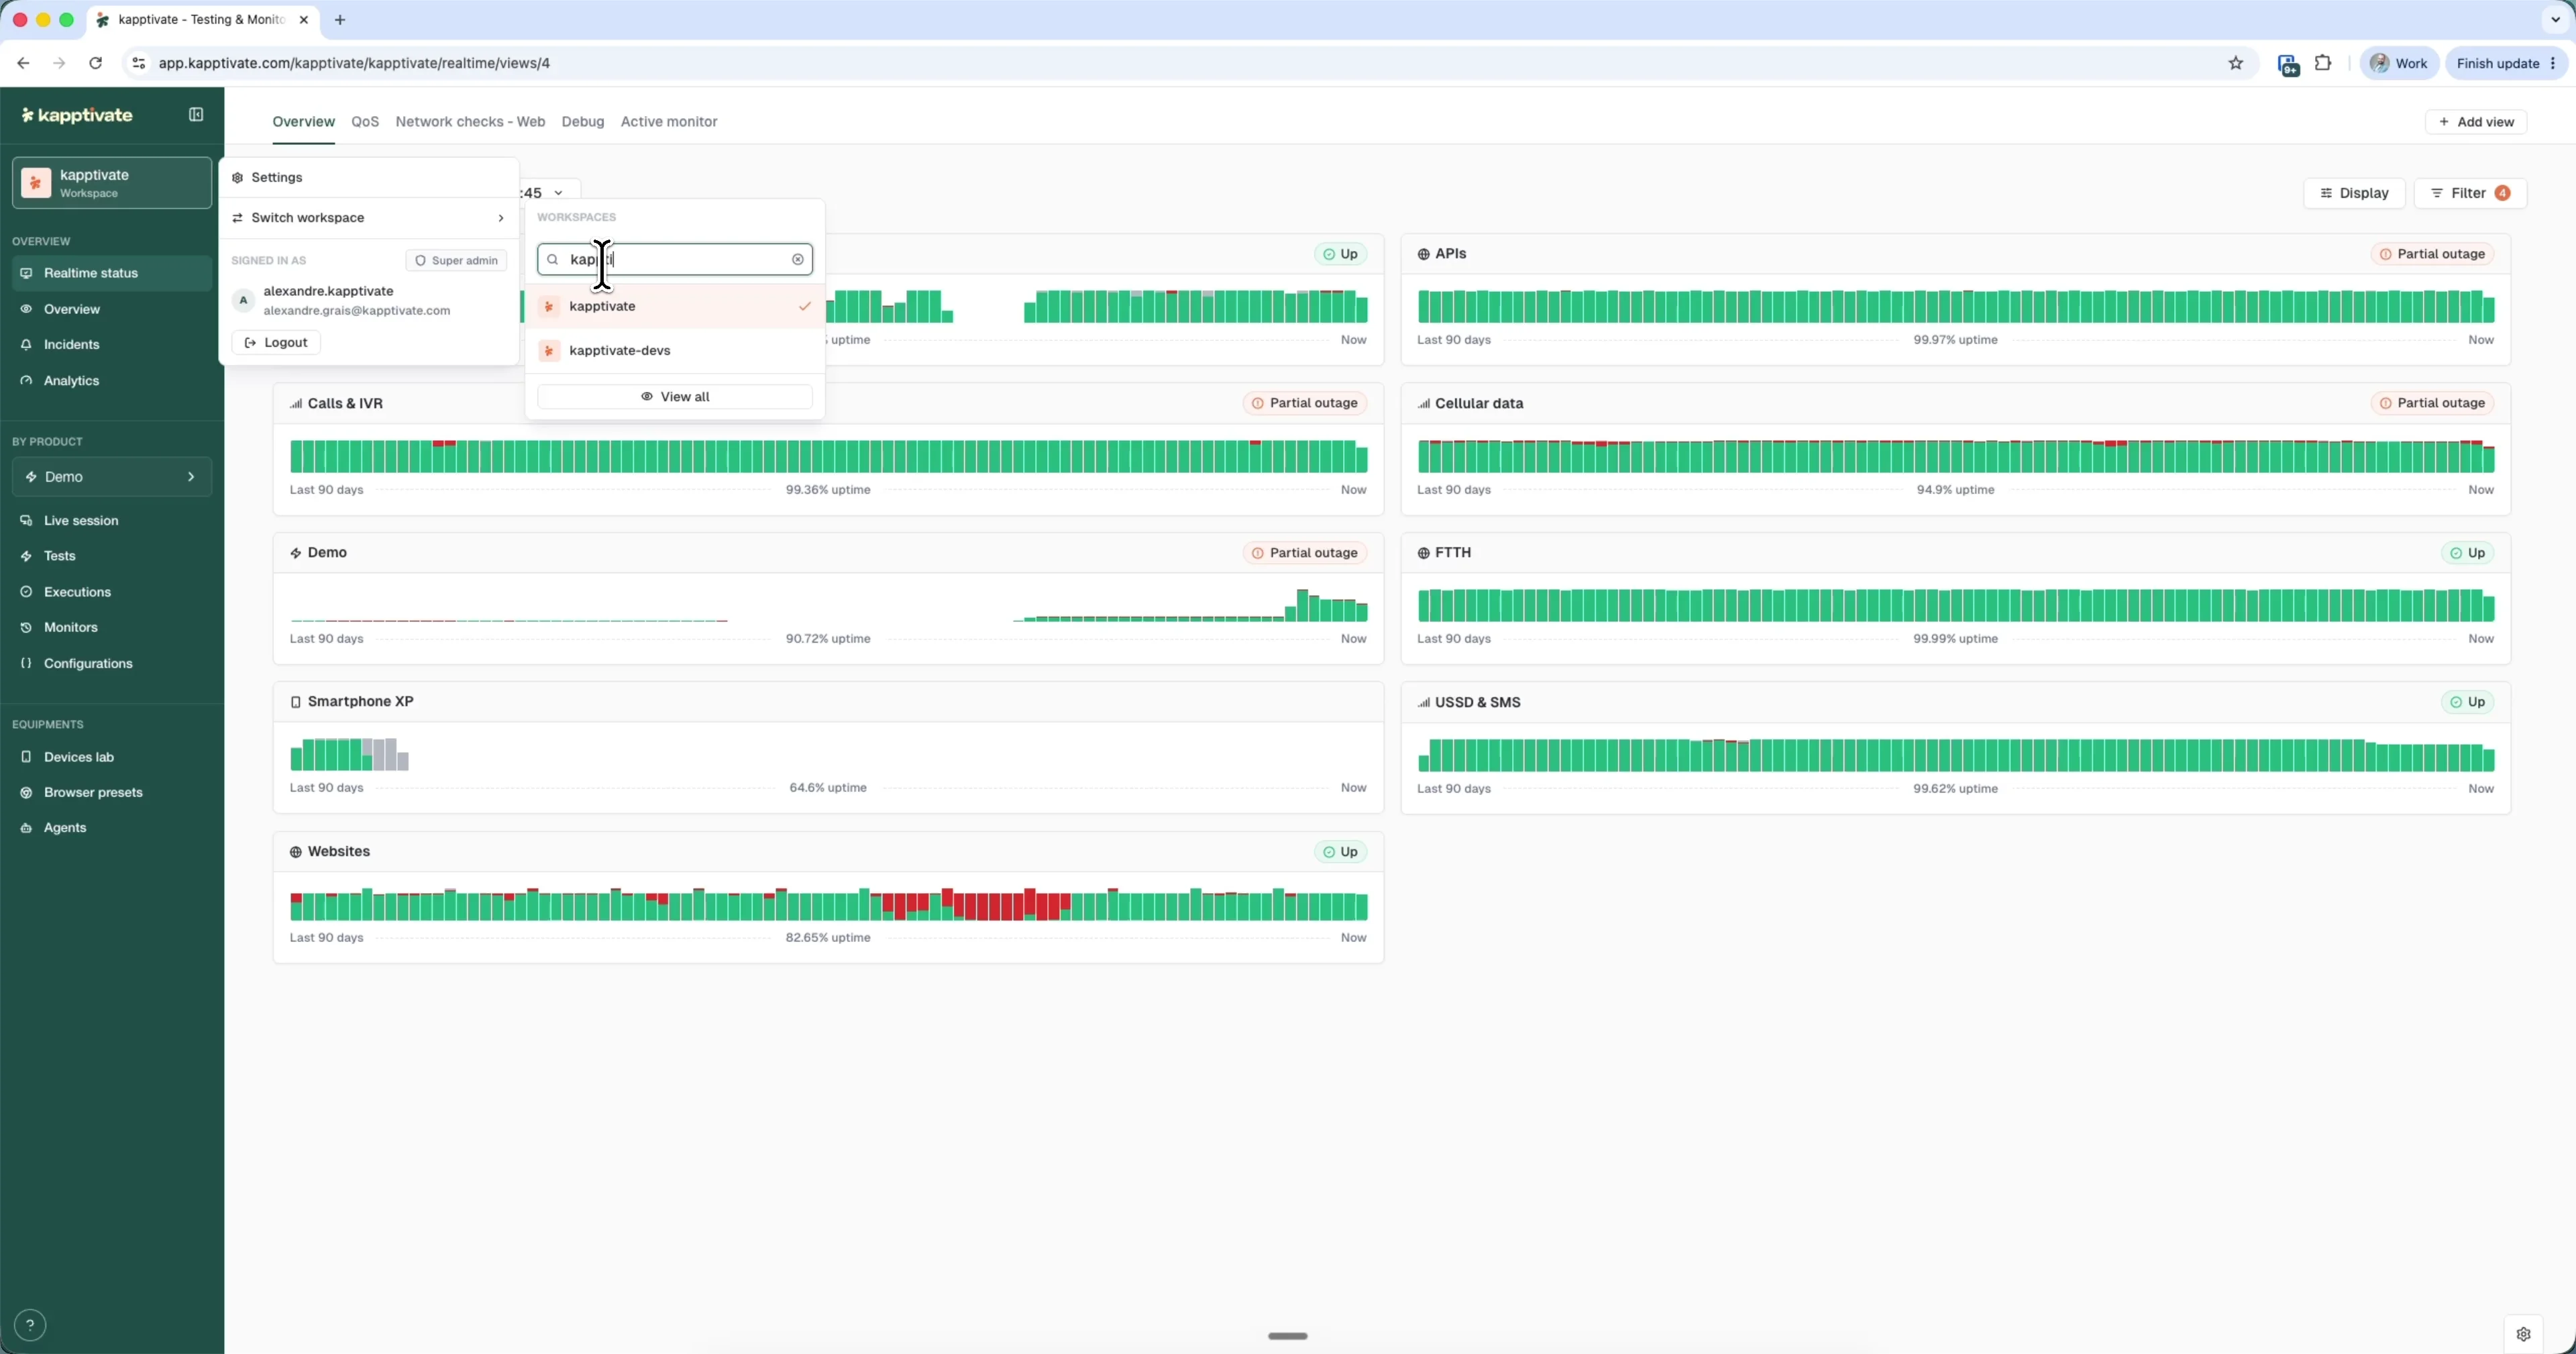
Task: Select the Overview view tab
Action: (x=304, y=122)
